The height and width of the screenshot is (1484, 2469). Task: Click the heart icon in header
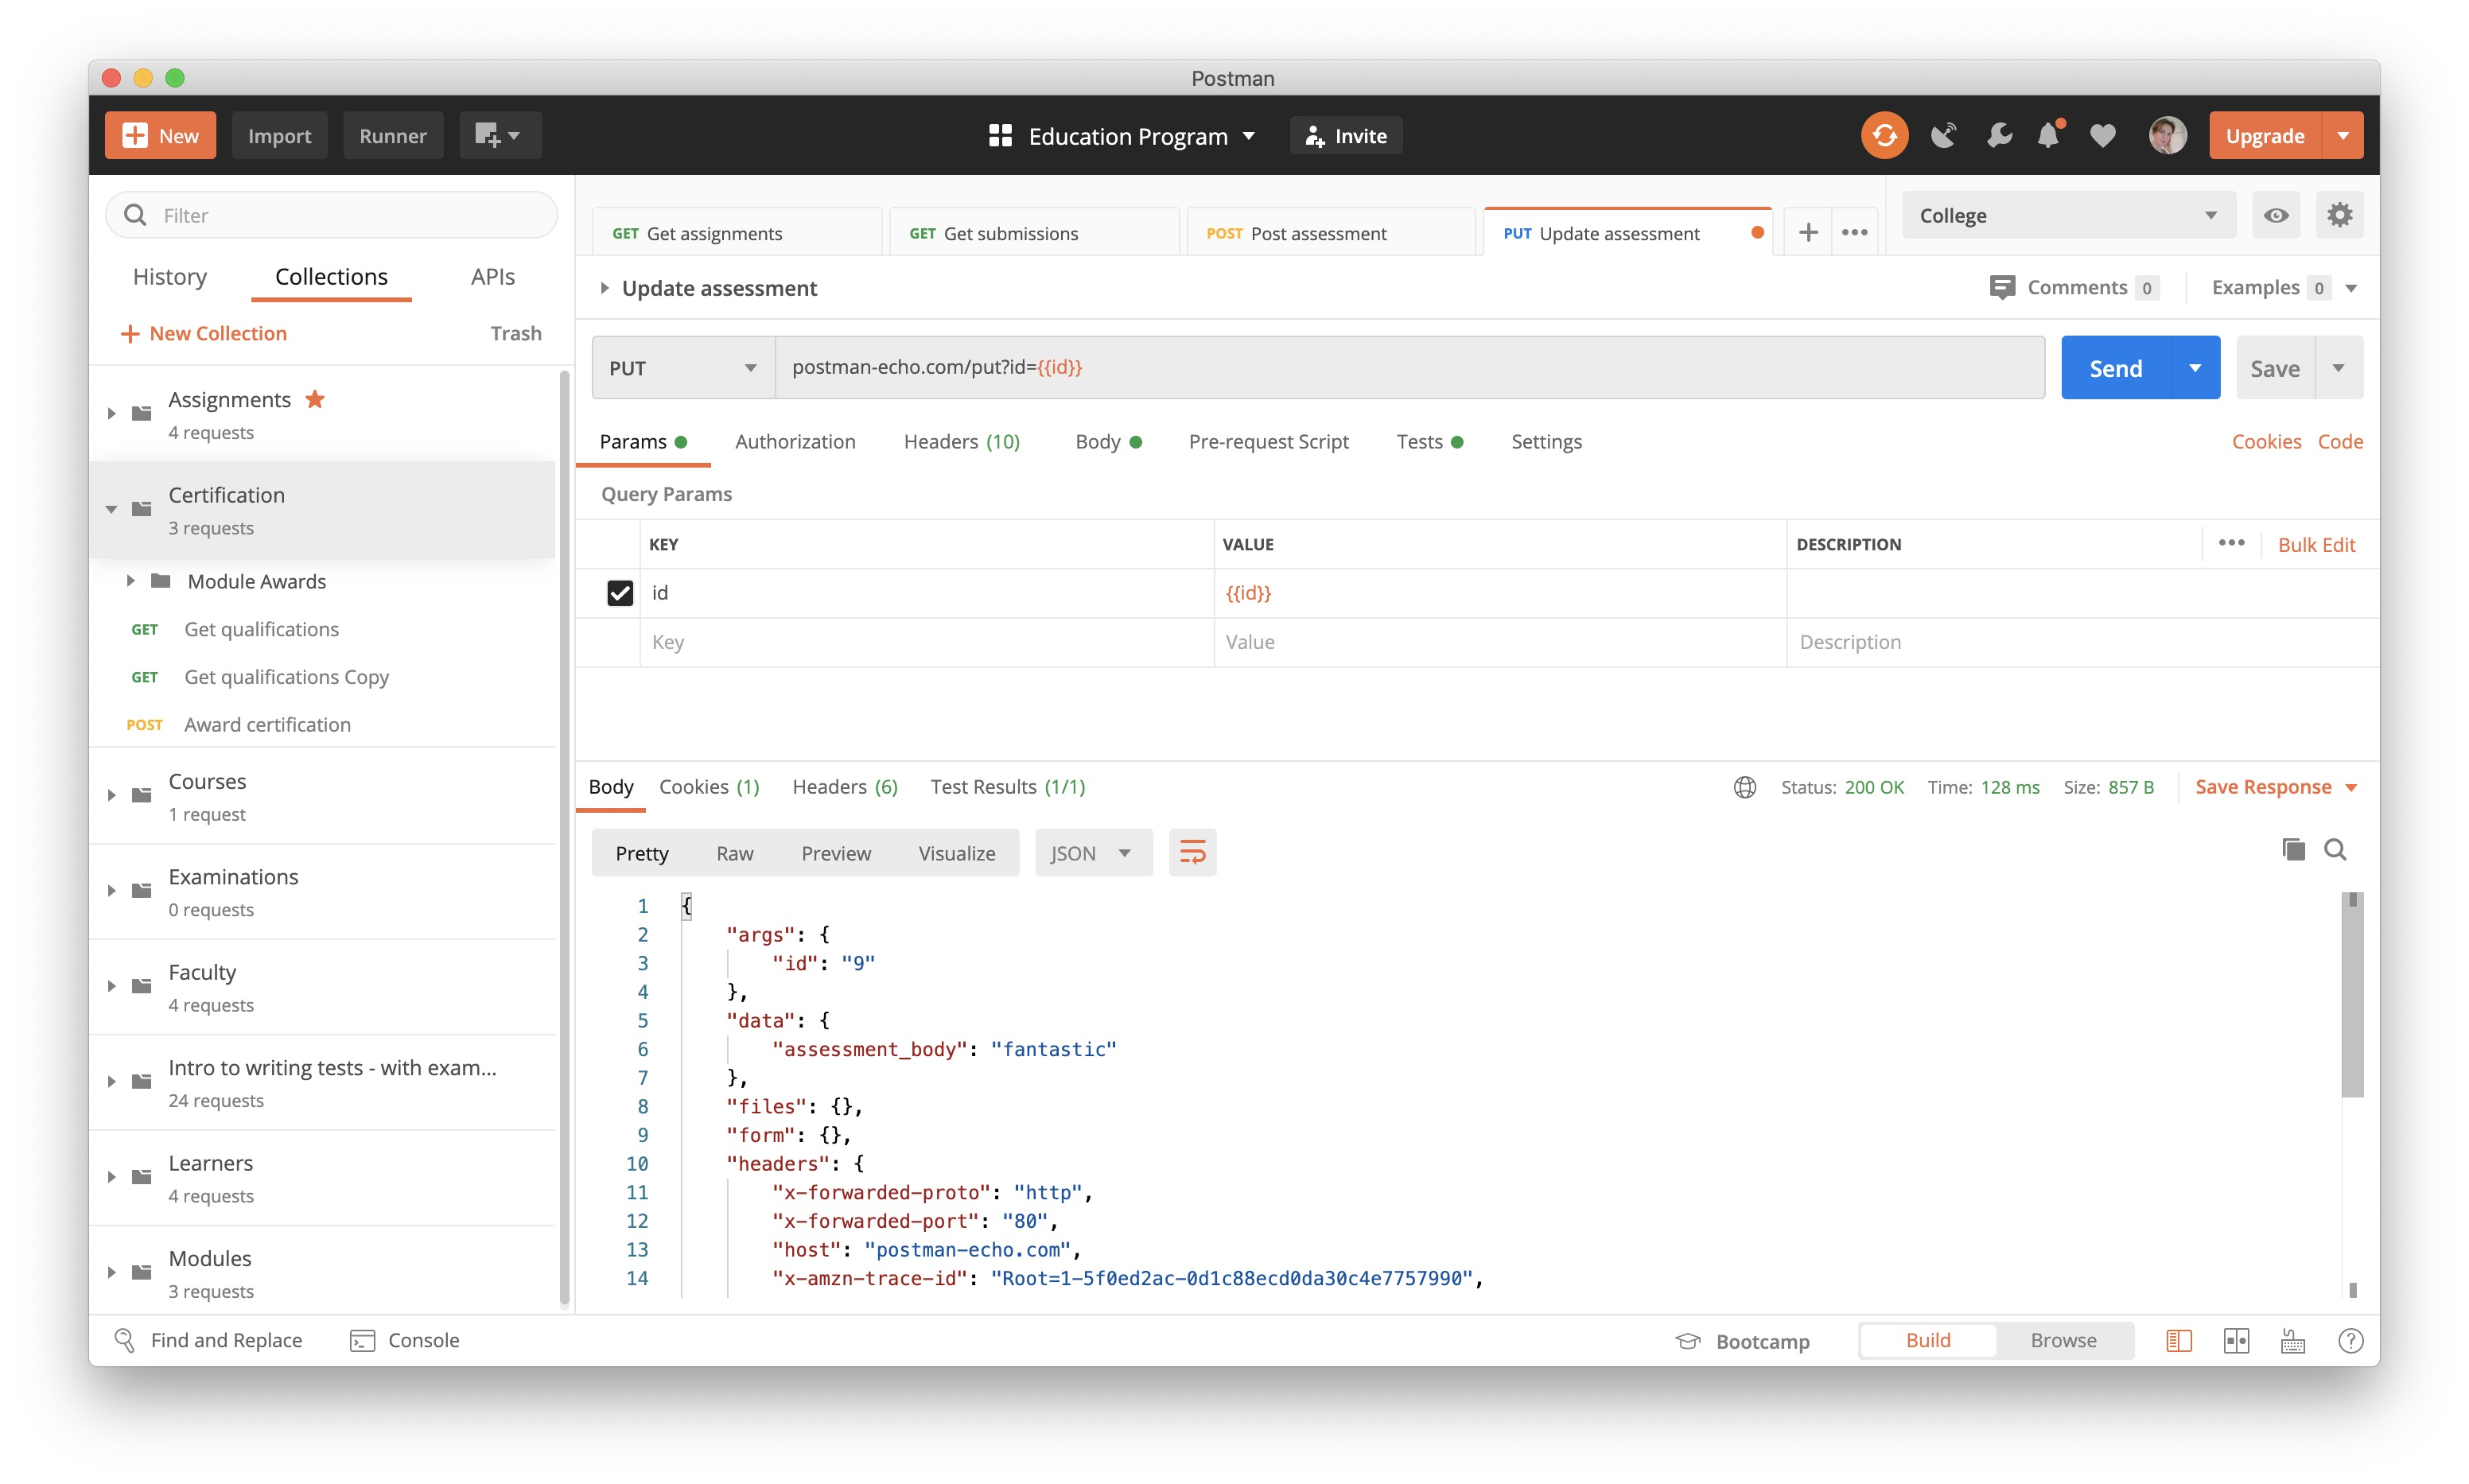pyautogui.click(x=2103, y=136)
